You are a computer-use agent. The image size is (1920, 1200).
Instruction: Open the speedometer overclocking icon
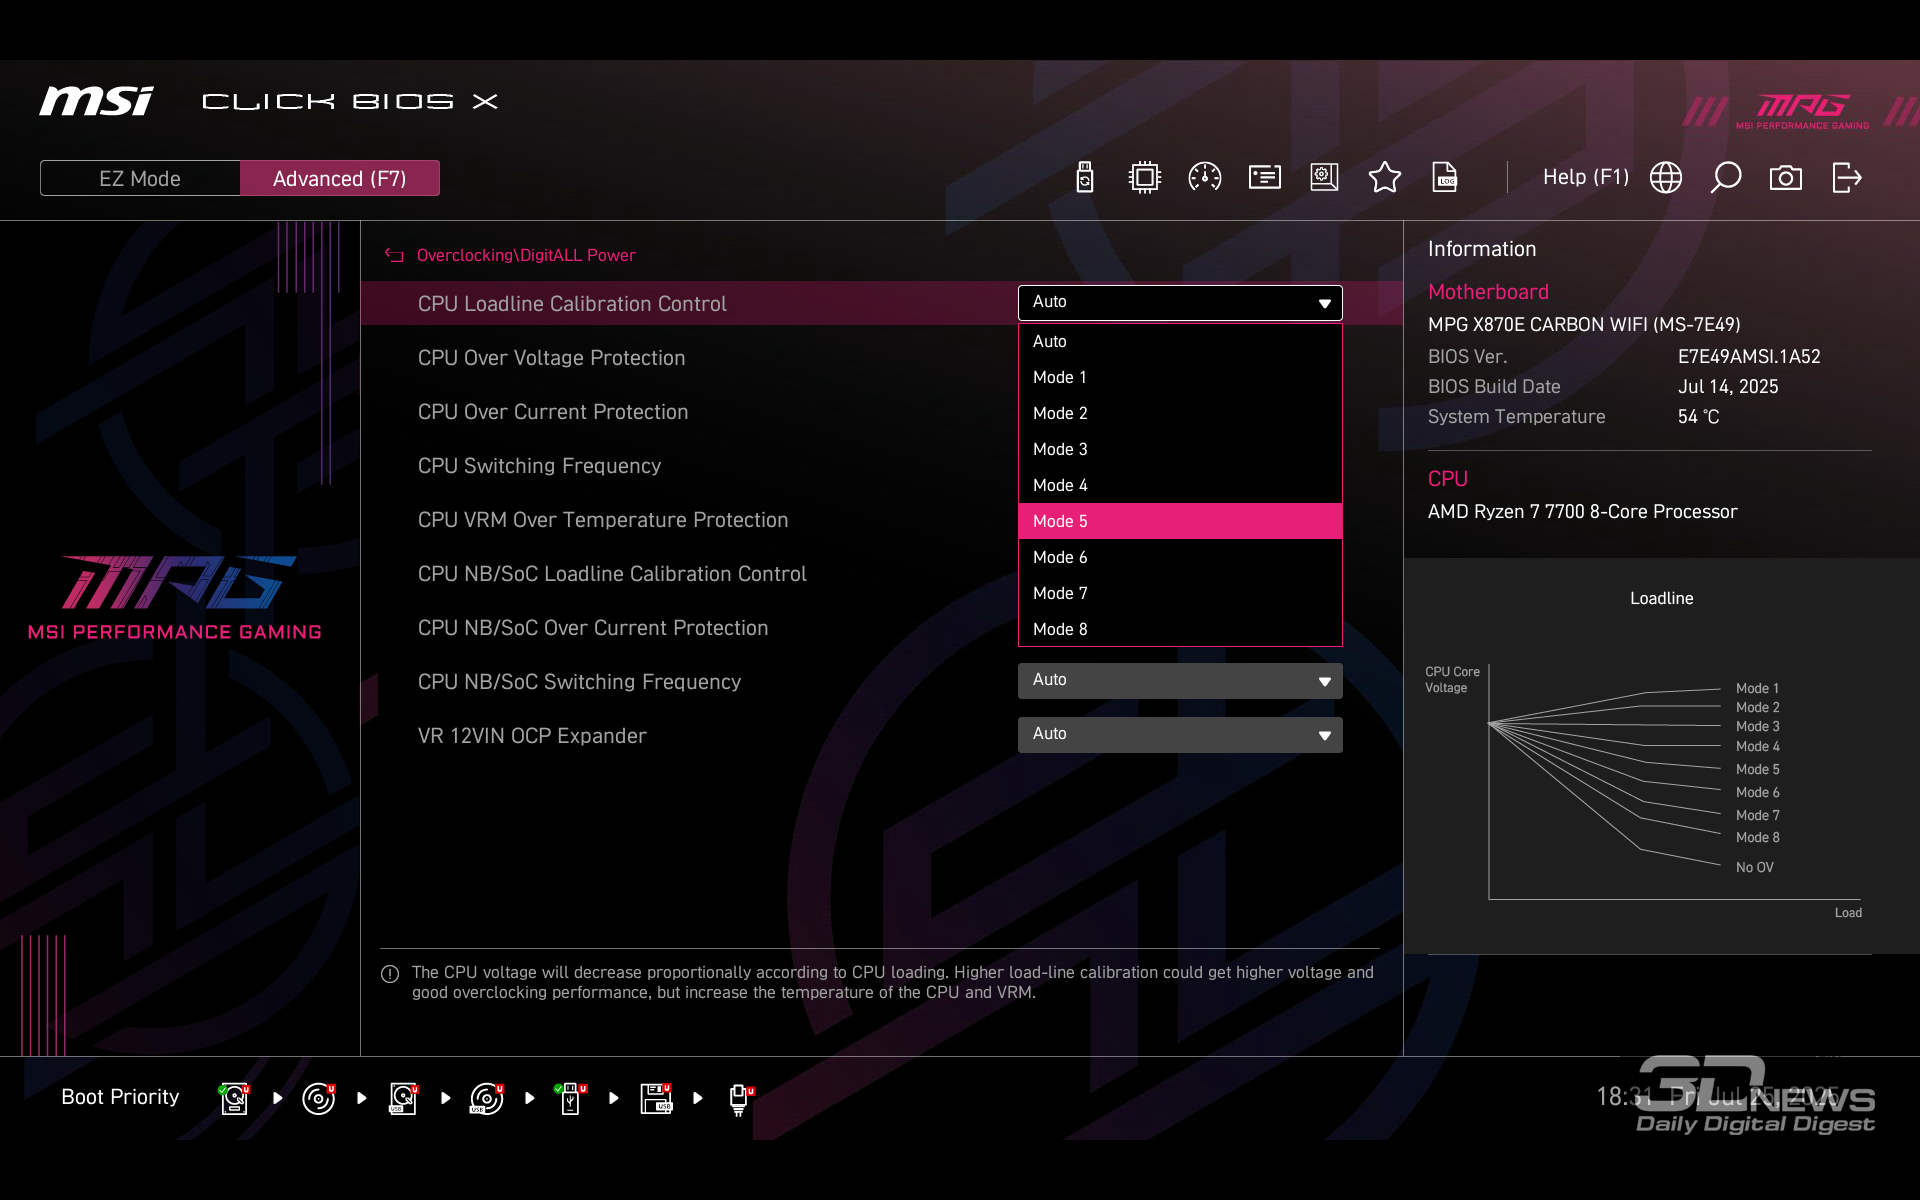coord(1205,178)
